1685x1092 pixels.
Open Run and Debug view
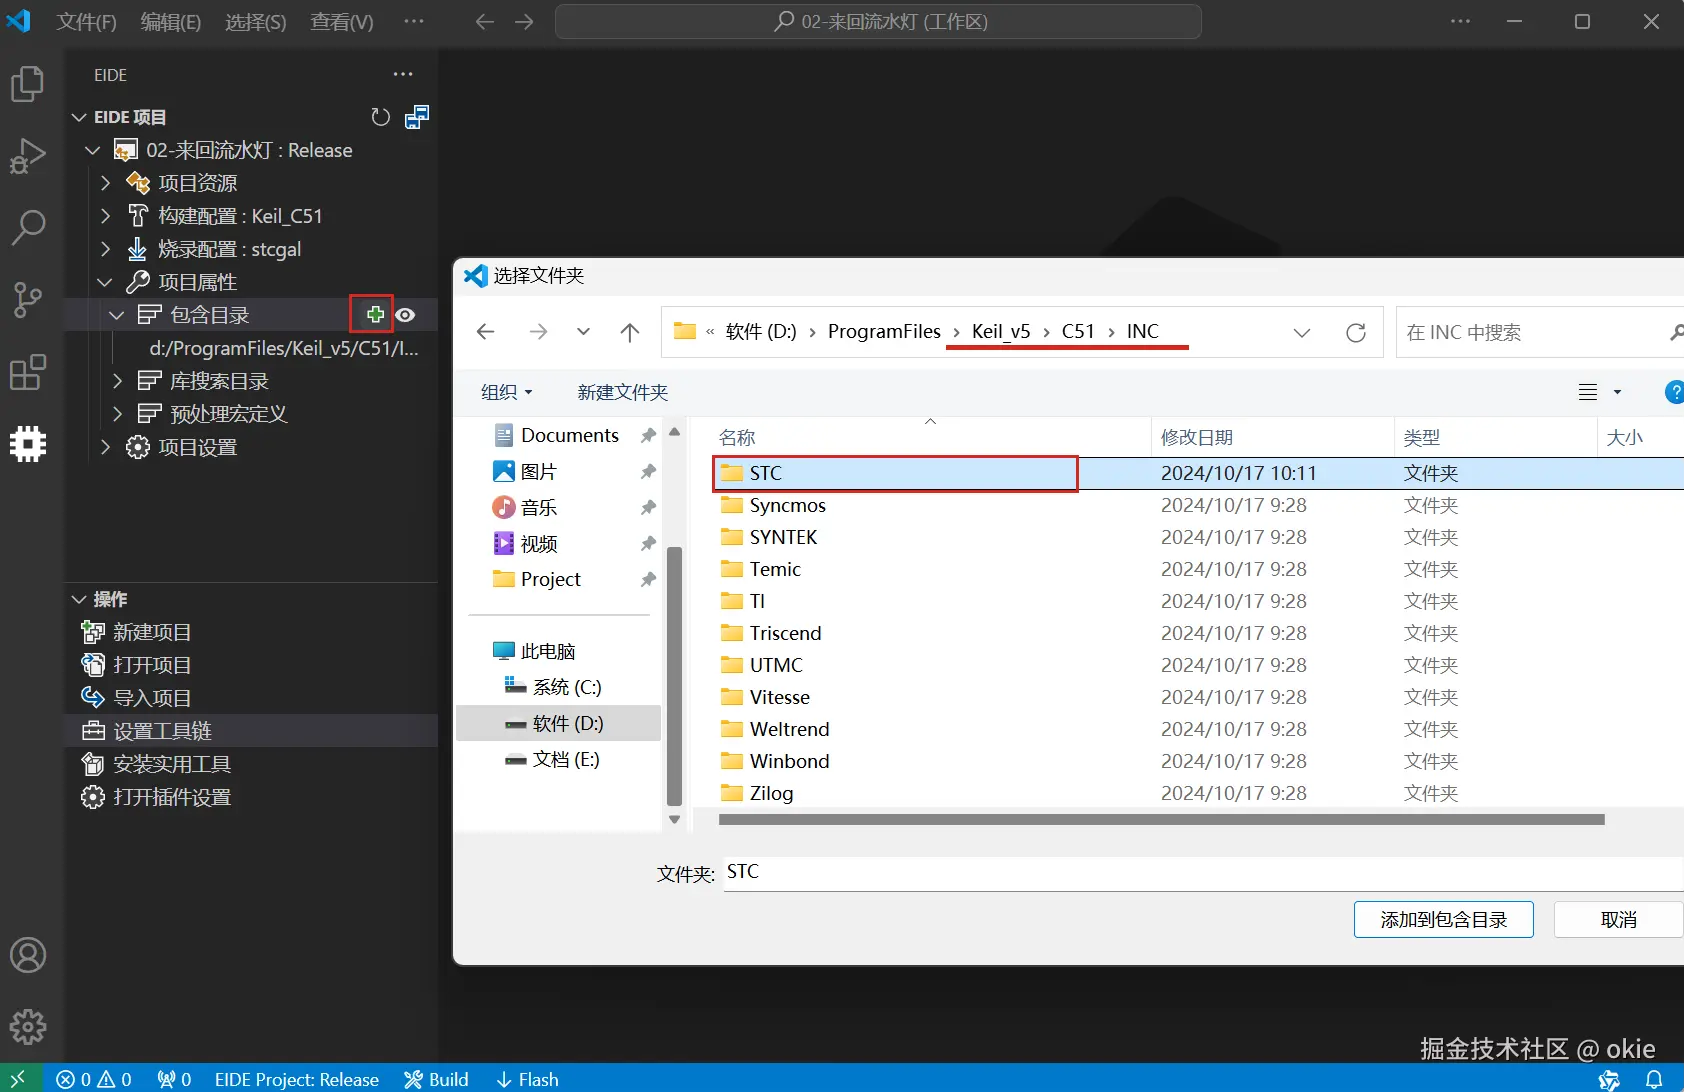[x=28, y=156]
